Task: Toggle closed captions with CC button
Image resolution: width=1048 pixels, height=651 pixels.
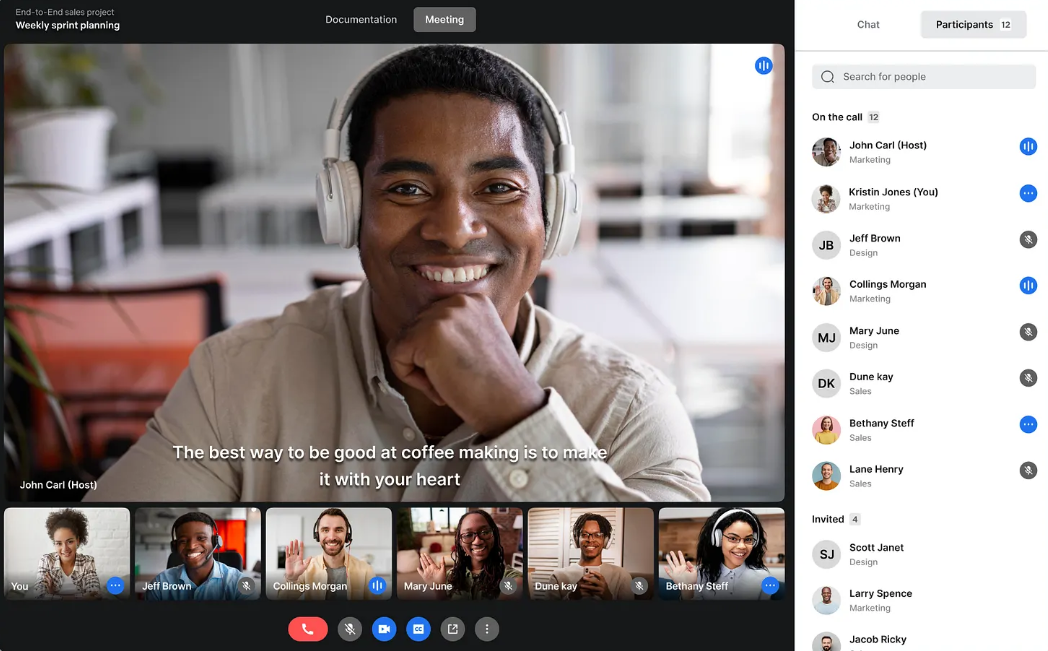Action: click(x=419, y=629)
